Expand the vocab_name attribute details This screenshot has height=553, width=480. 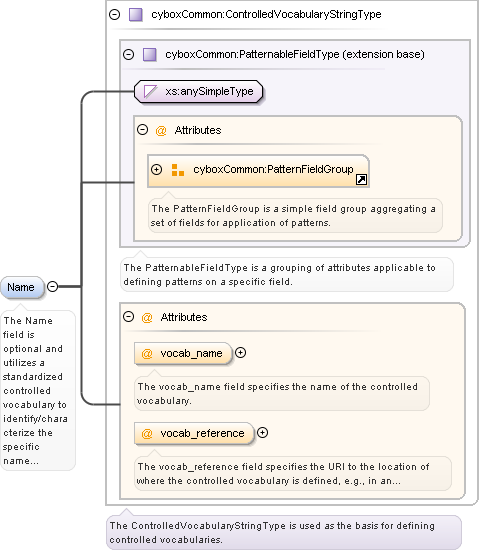click(241, 352)
